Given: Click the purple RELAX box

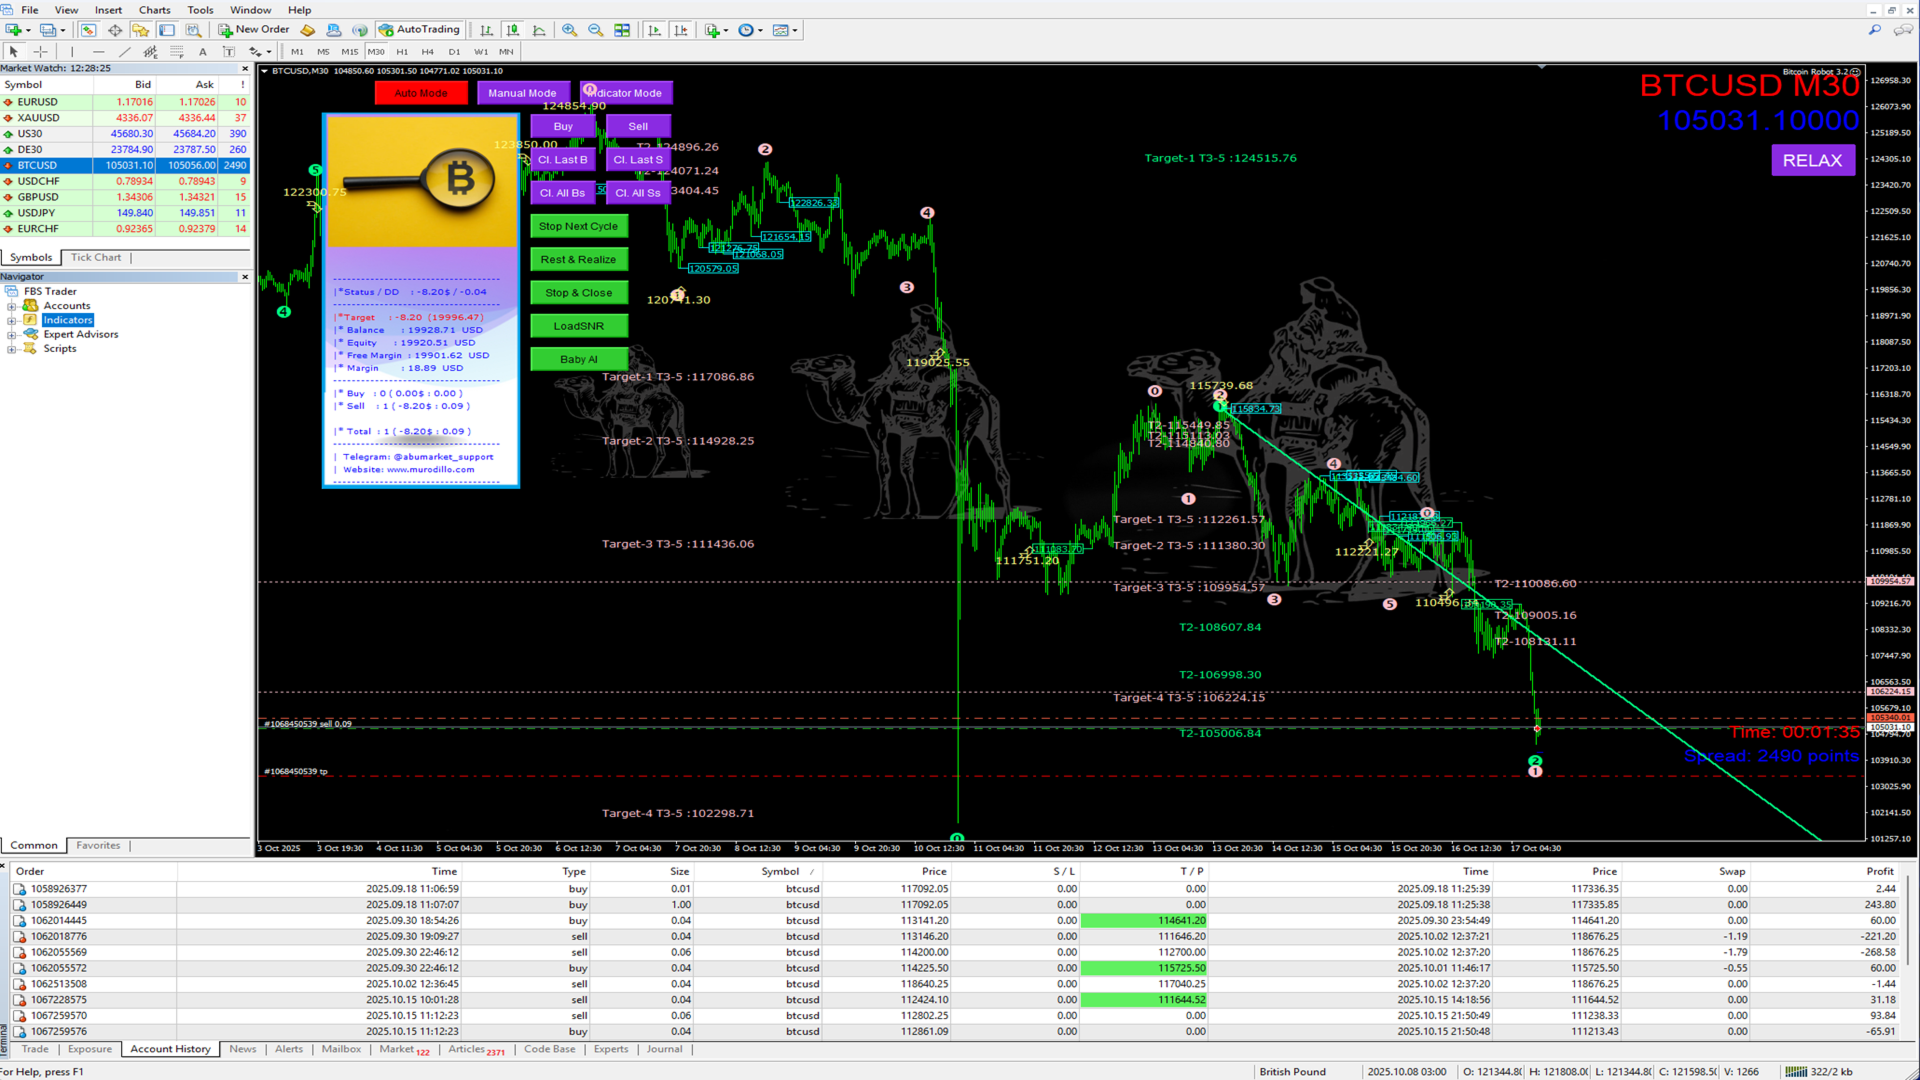Looking at the screenshot, I should coord(1812,160).
